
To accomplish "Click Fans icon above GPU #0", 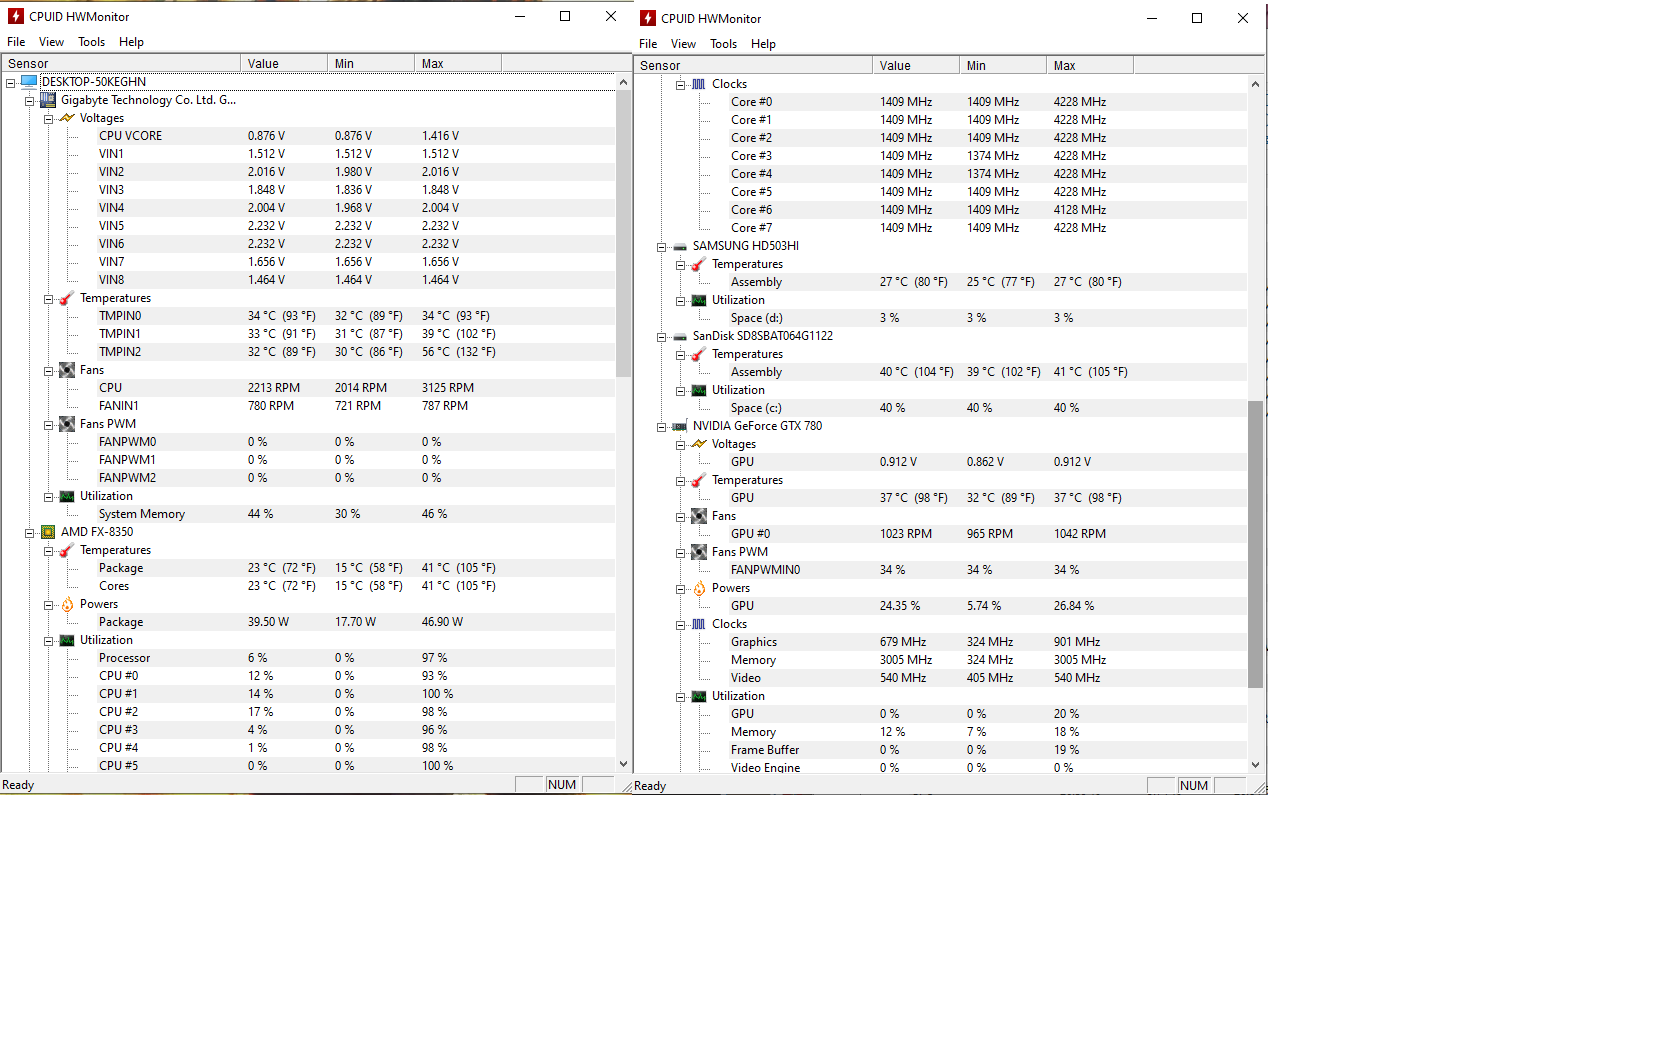I will pyautogui.click(x=699, y=516).
